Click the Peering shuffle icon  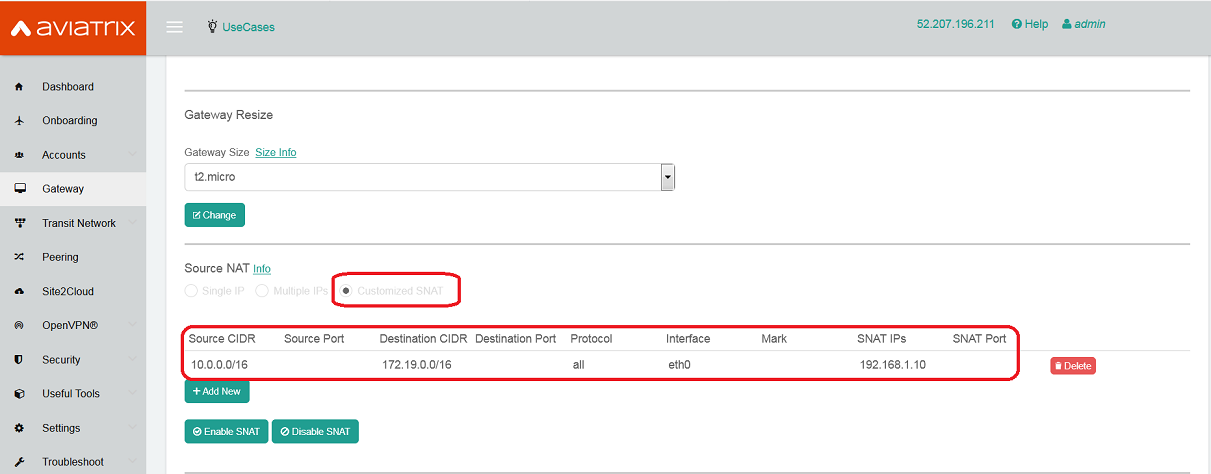(19, 257)
